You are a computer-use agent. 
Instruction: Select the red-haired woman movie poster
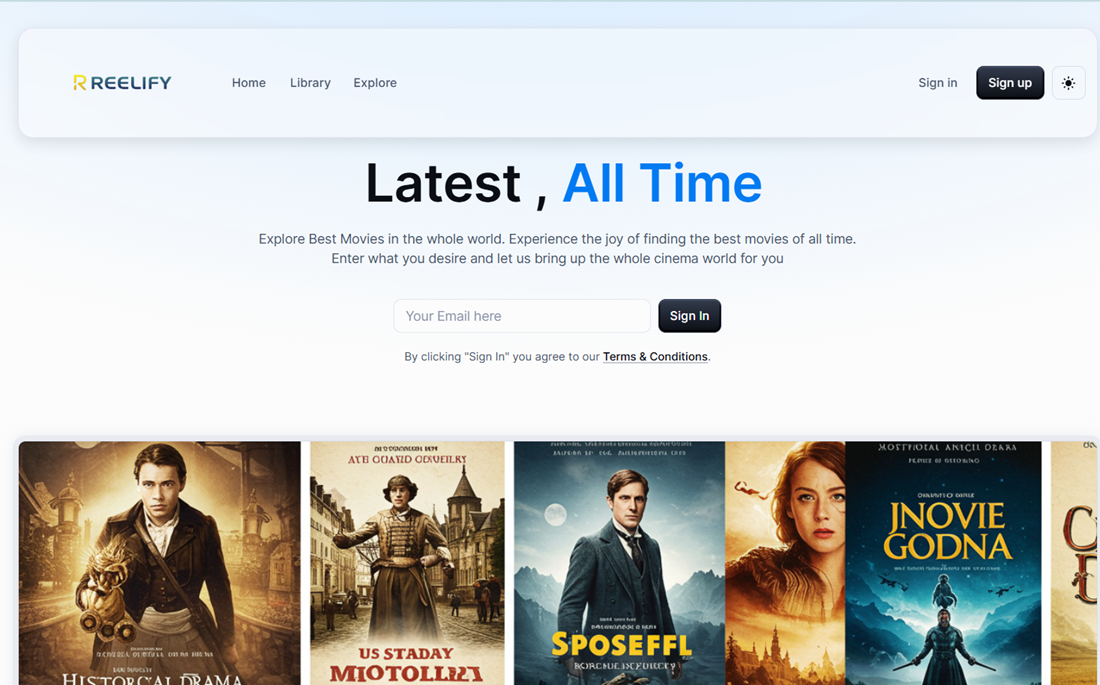pos(785,563)
